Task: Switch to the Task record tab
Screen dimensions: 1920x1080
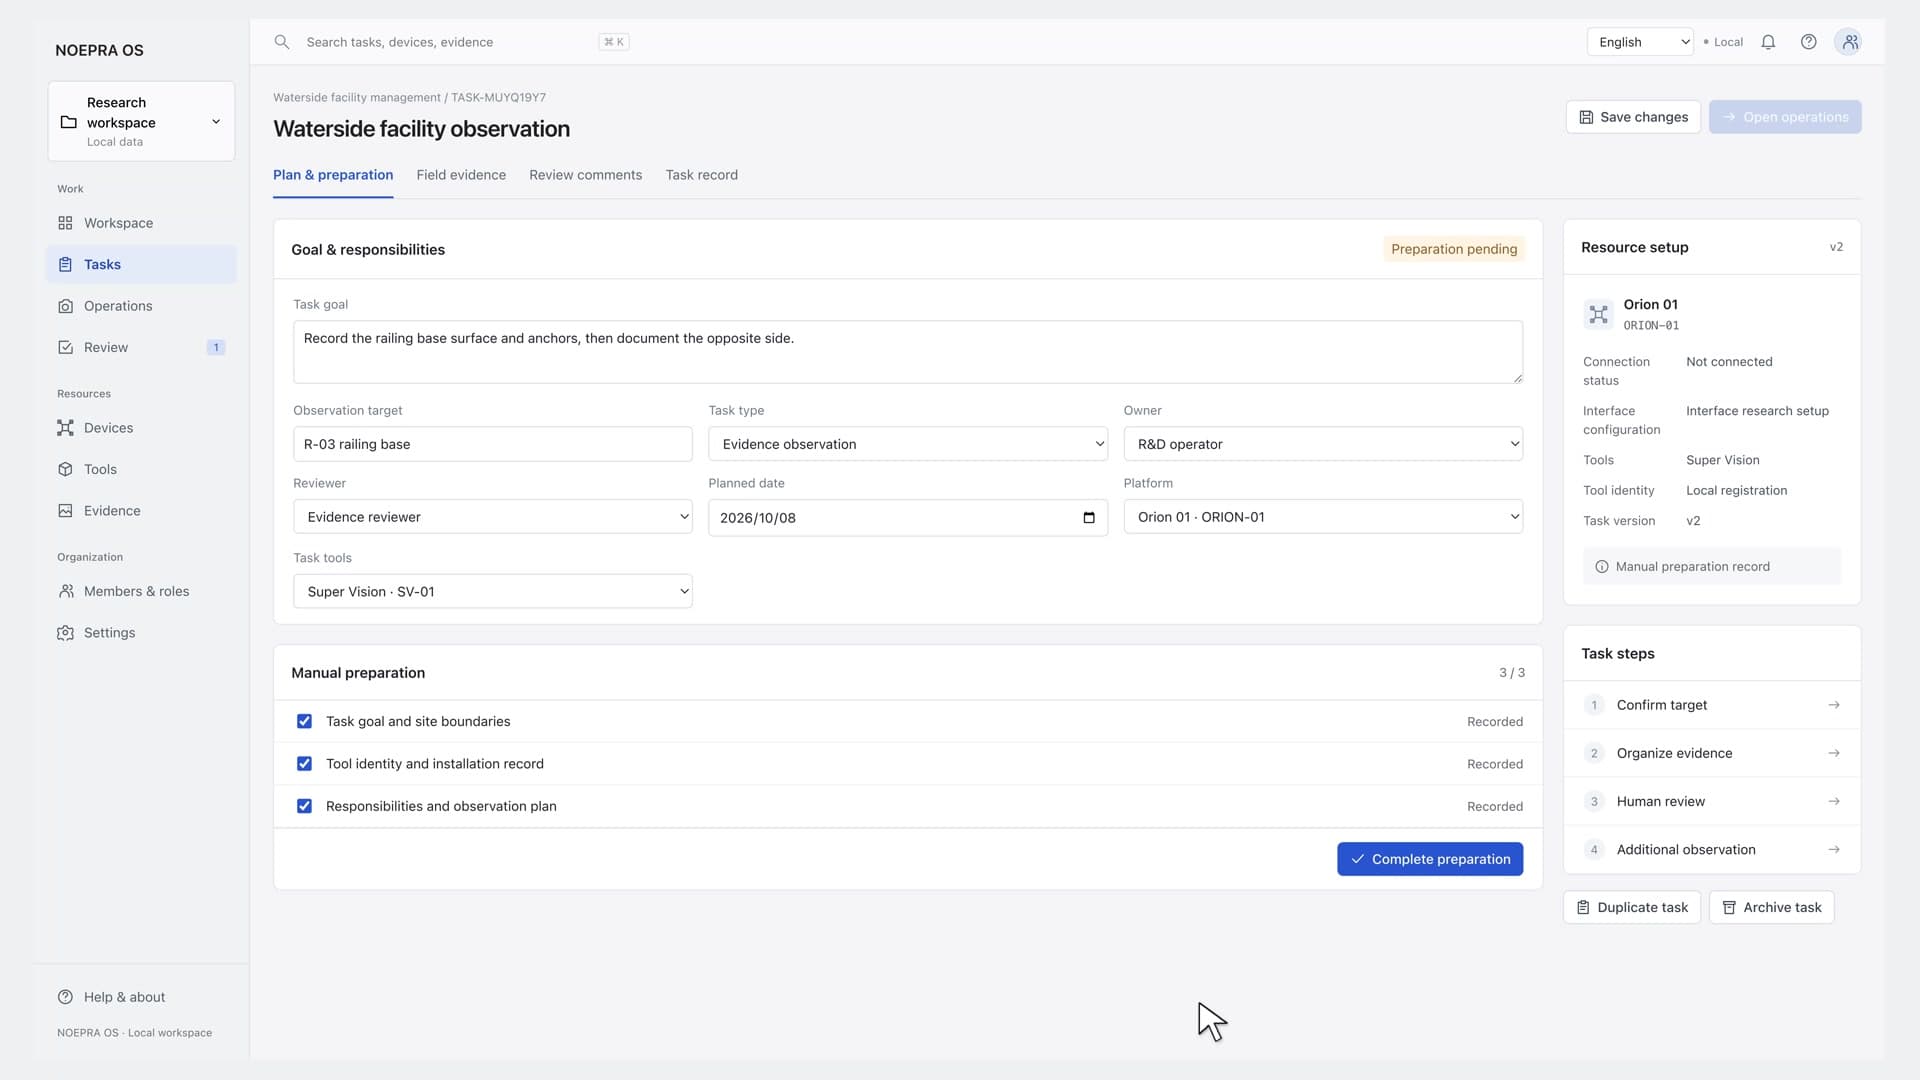Action: point(701,175)
